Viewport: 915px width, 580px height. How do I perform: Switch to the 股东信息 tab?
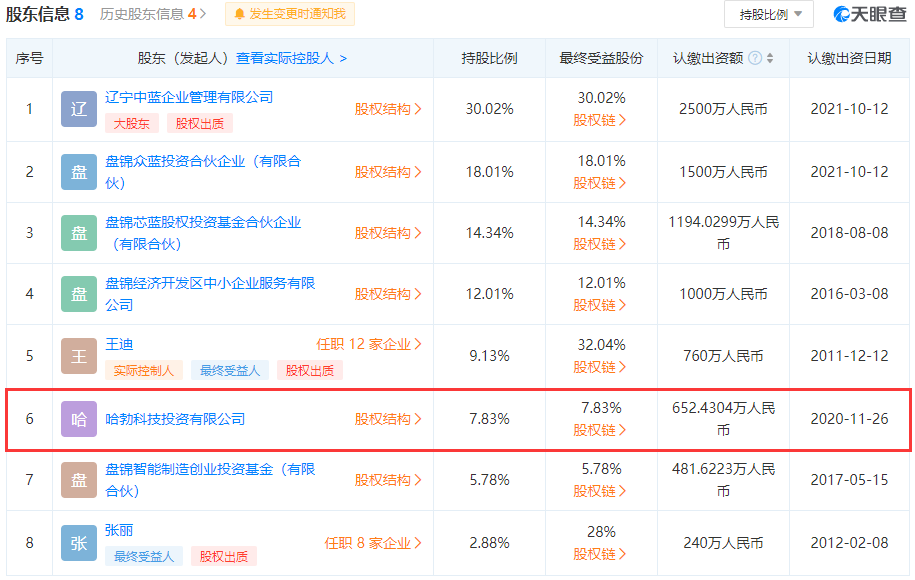click(41, 15)
